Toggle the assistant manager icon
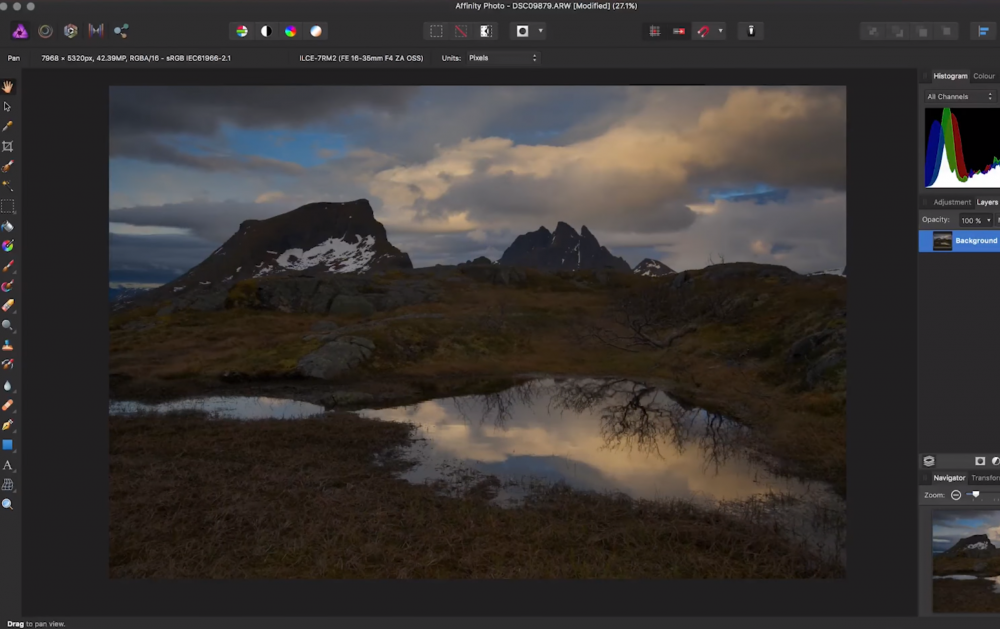Viewport: 1000px width, 629px height. click(x=751, y=31)
